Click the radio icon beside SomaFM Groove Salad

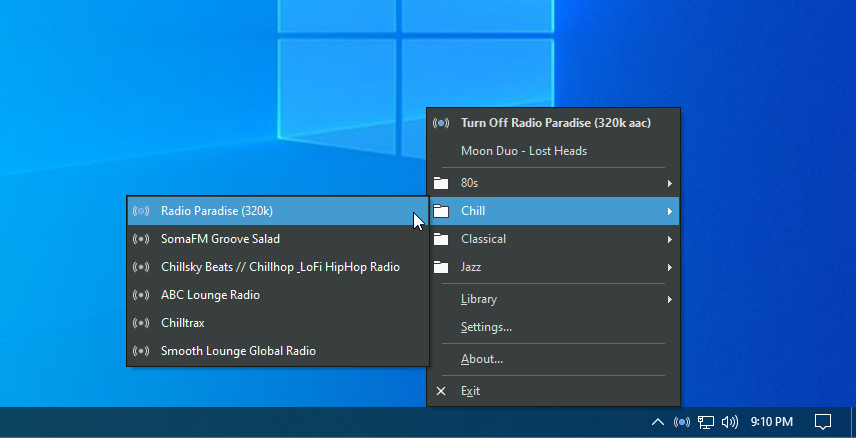click(141, 239)
